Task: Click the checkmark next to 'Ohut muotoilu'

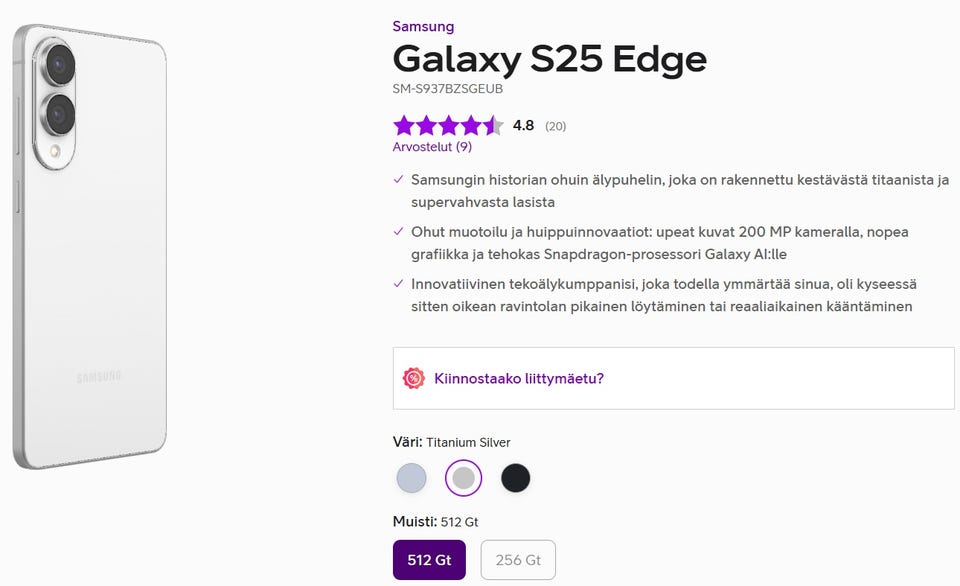Action: coord(399,231)
